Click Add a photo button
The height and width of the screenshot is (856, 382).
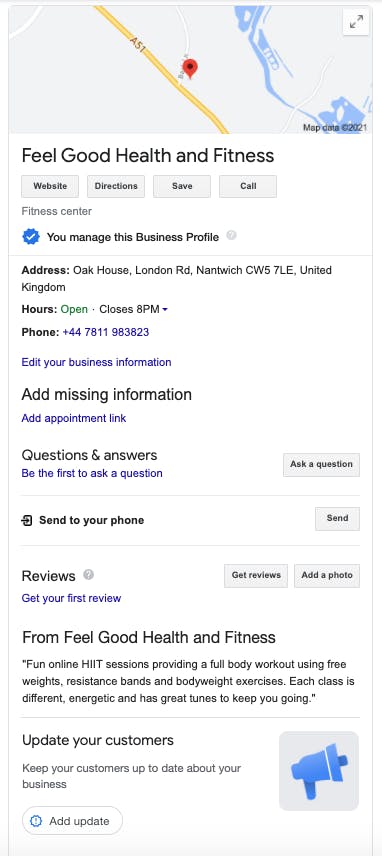pos(327,575)
